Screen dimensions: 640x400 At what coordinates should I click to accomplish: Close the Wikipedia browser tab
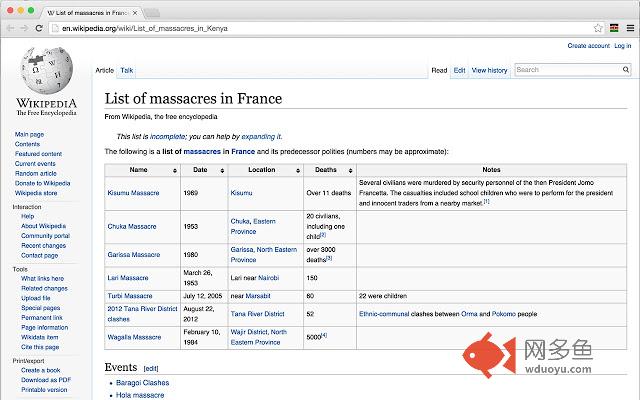tap(135, 13)
